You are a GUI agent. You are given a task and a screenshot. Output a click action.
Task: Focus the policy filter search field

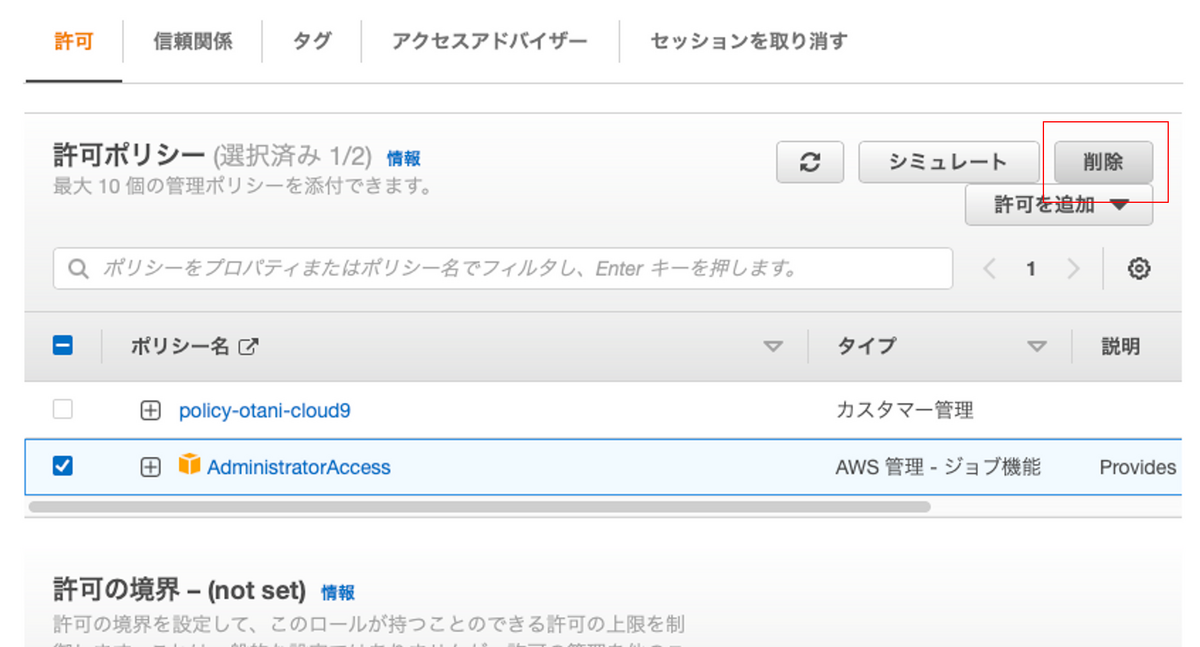pyautogui.click(x=520, y=268)
